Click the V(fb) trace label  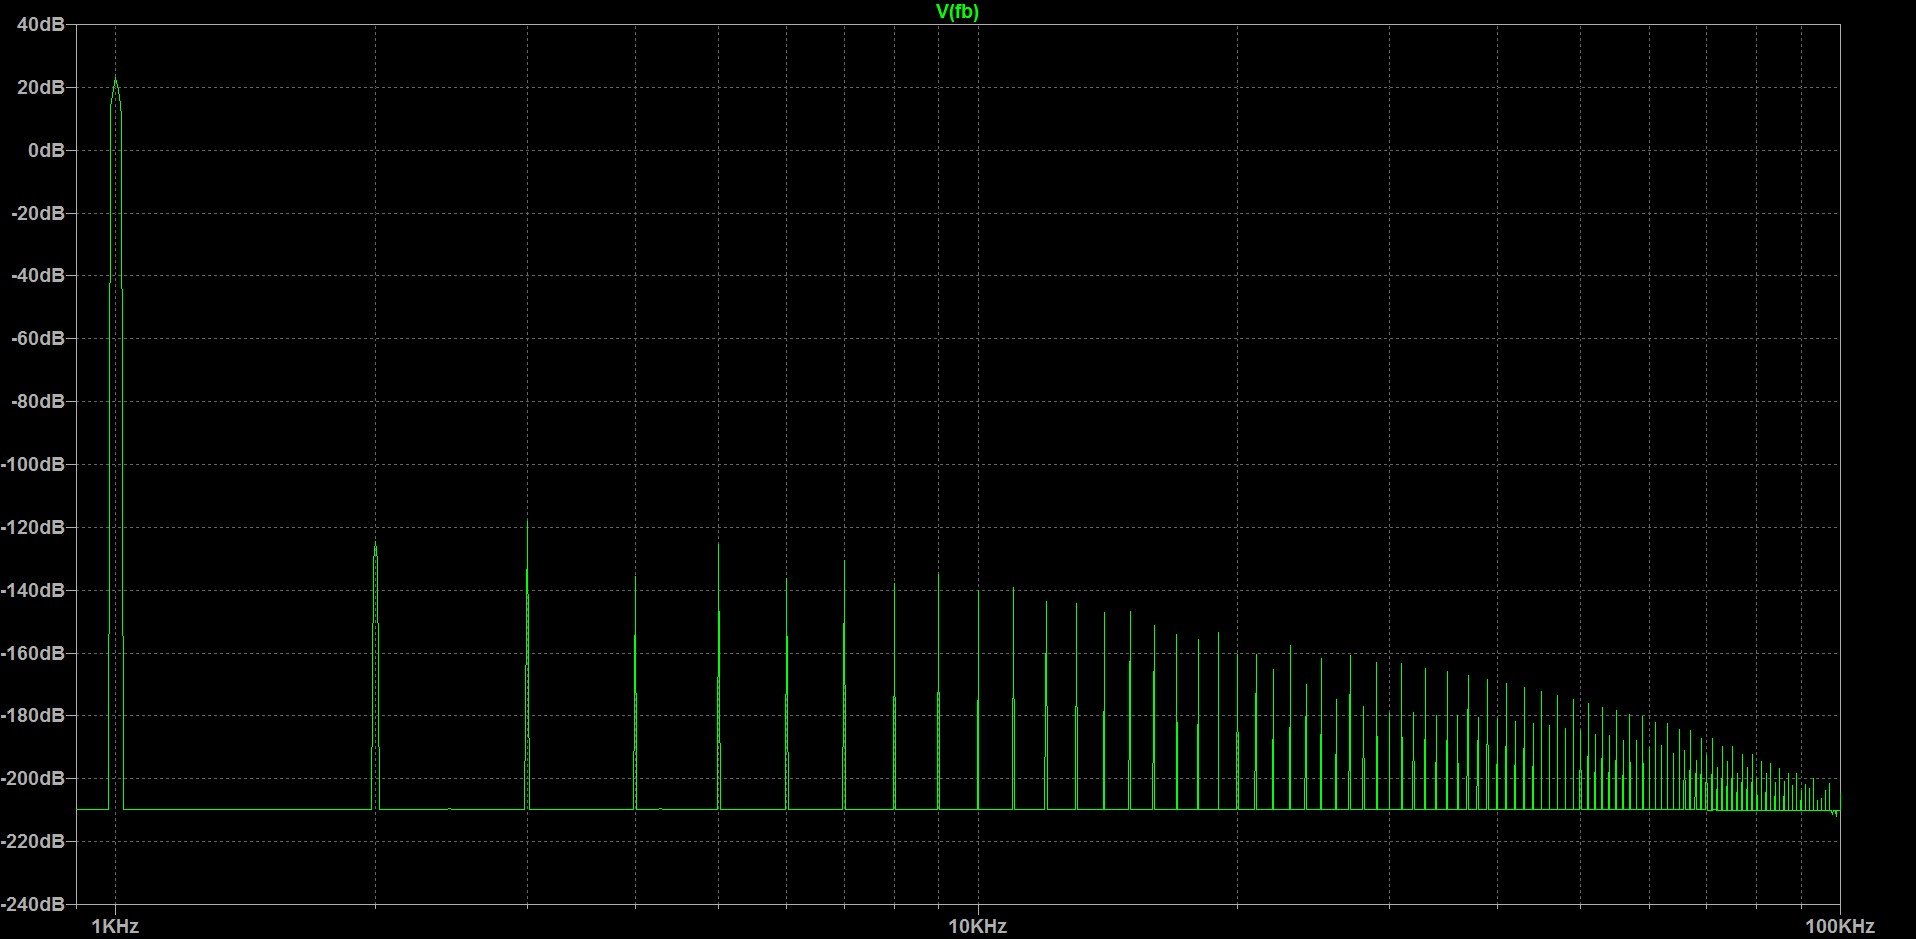tap(957, 11)
